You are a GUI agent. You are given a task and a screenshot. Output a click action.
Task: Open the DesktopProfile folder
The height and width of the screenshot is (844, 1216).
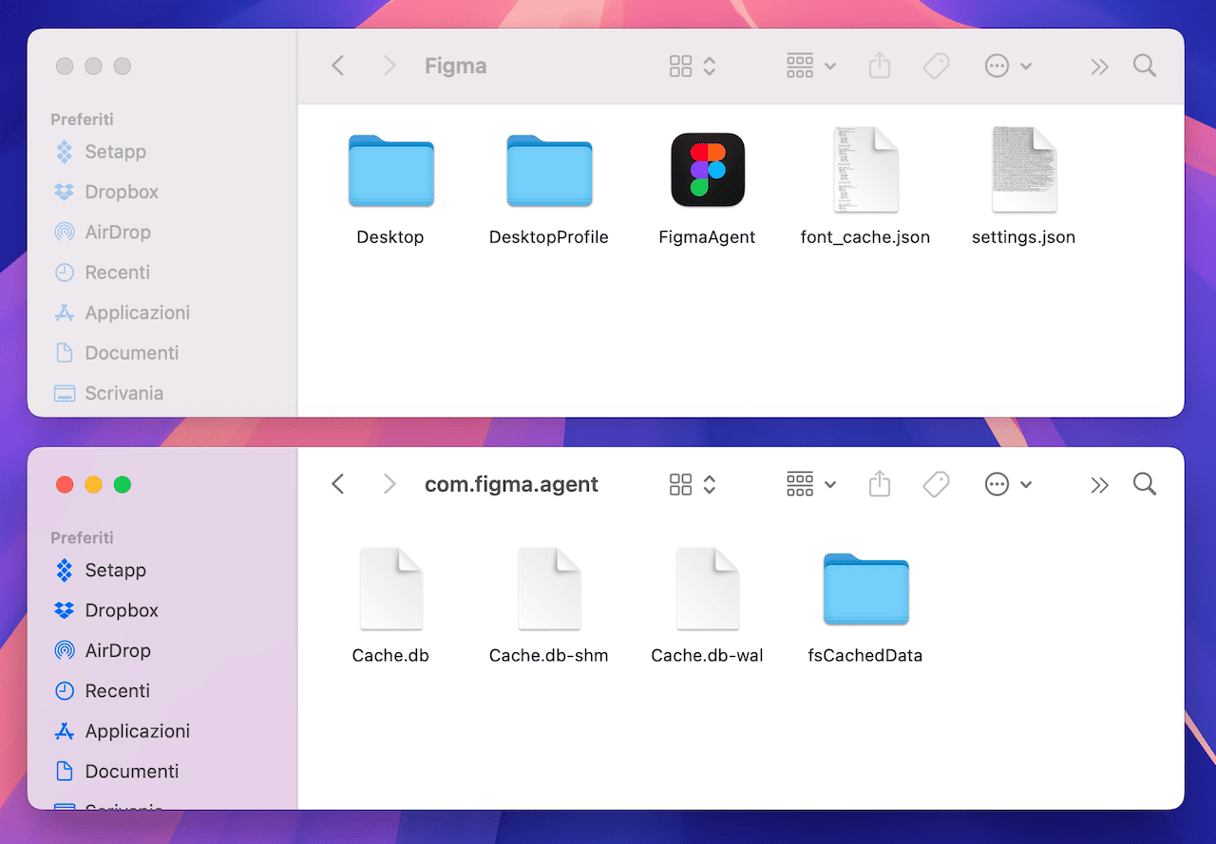(549, 171)
